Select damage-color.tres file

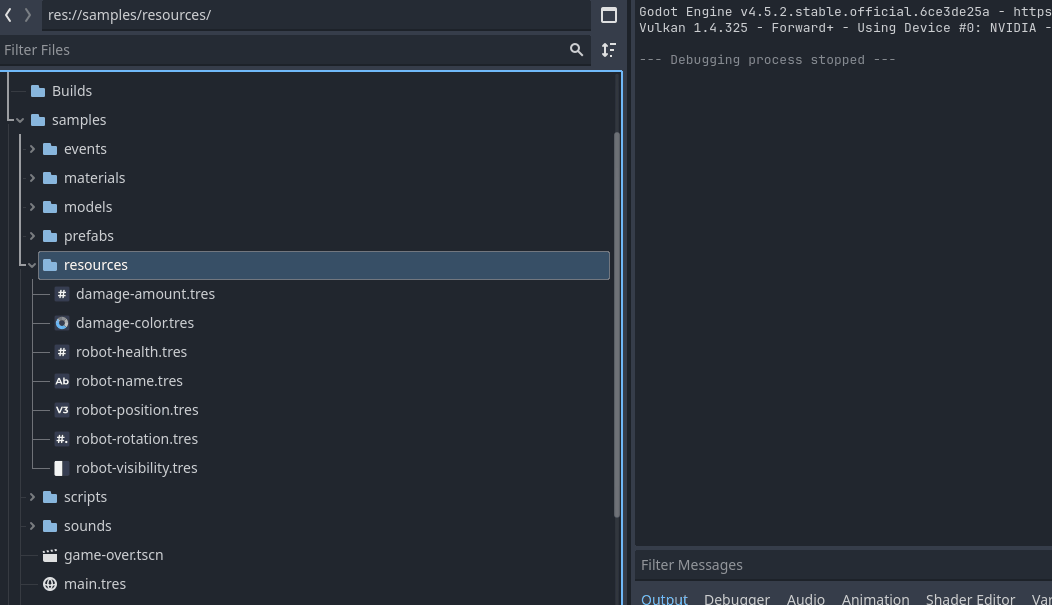point(135,323)
